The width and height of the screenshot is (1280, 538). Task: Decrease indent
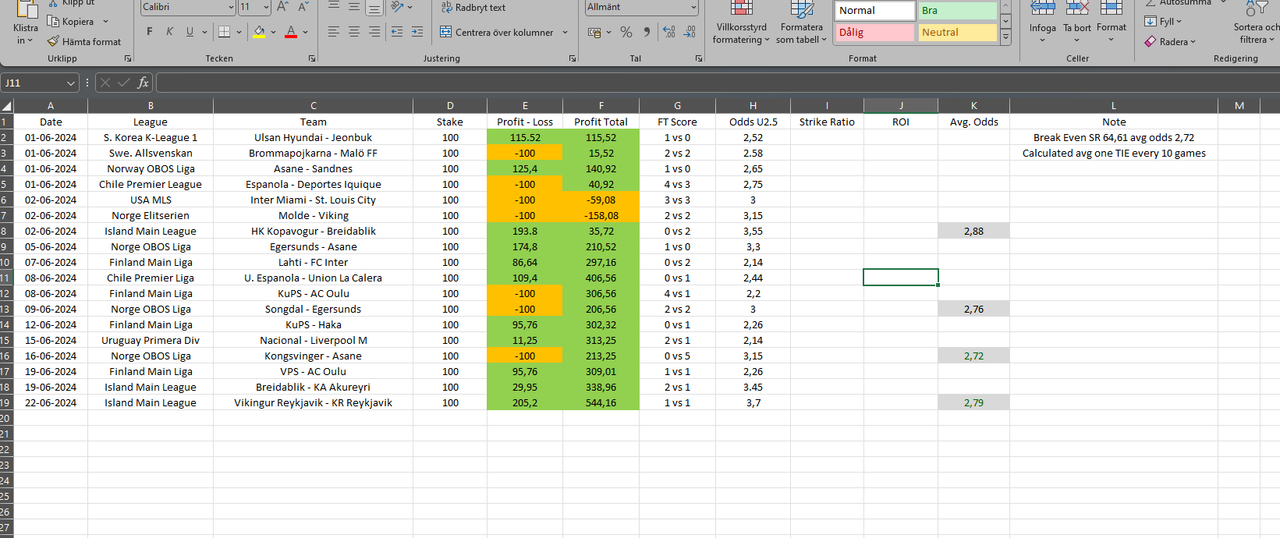[x=399, y=32]
